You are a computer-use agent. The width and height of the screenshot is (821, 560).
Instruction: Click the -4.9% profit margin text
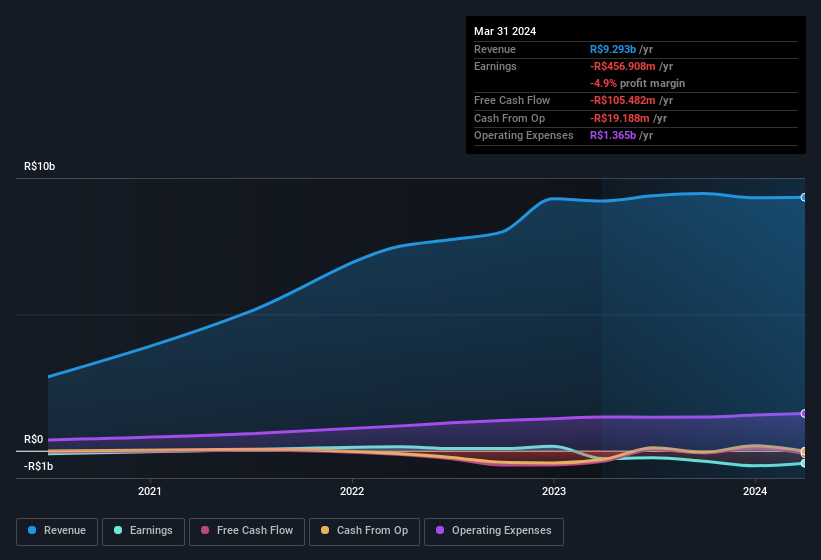click(x=637, y=83)
